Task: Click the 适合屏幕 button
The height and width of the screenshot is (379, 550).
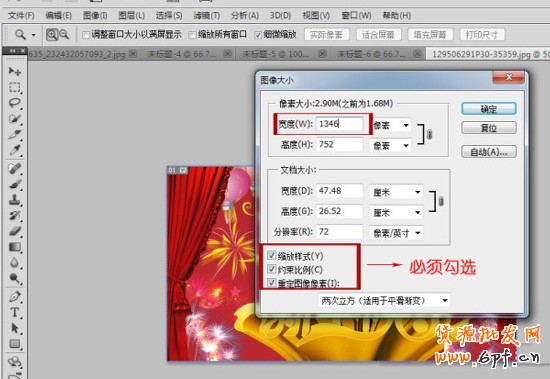Action: 378,35
